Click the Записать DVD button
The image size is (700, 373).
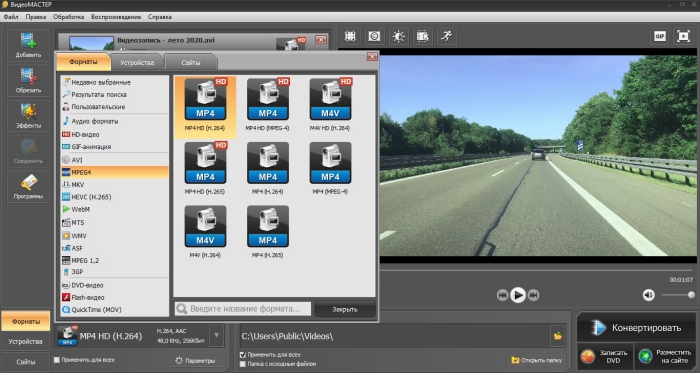(x=604, y=356)
